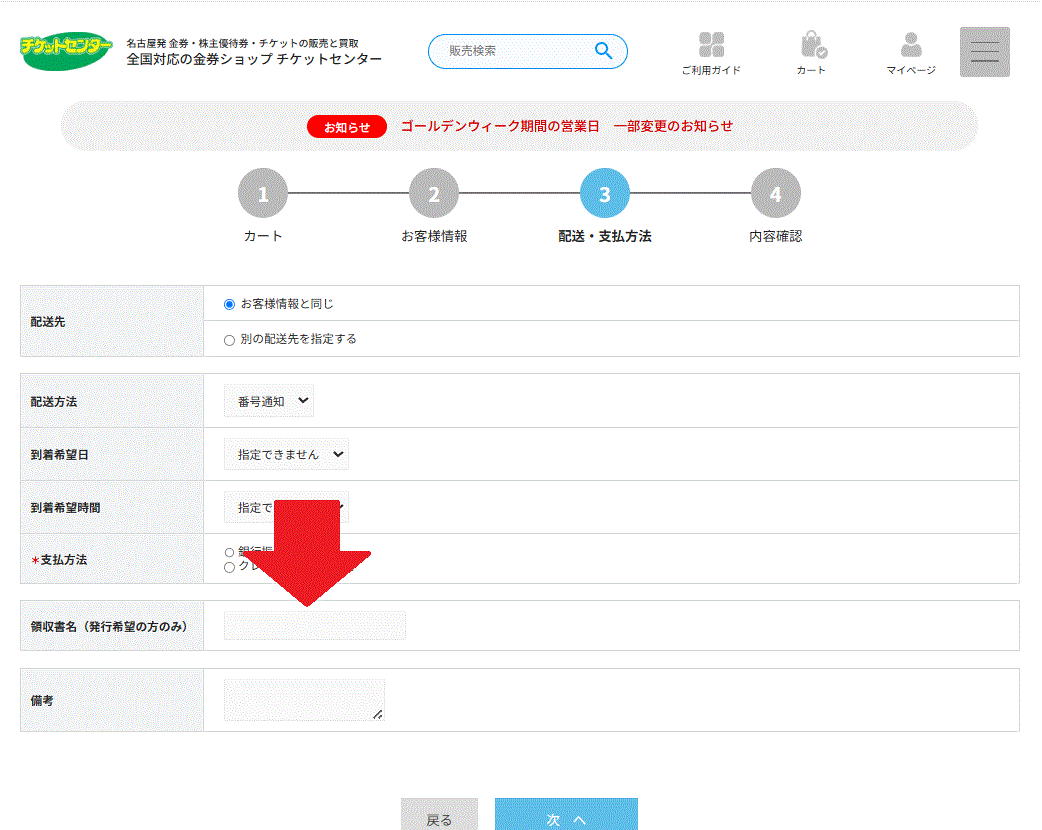Open the hamburger menu button
The width and height of the screenshot is (1042, 830).
pyautogui.click(x=985, y=52)
